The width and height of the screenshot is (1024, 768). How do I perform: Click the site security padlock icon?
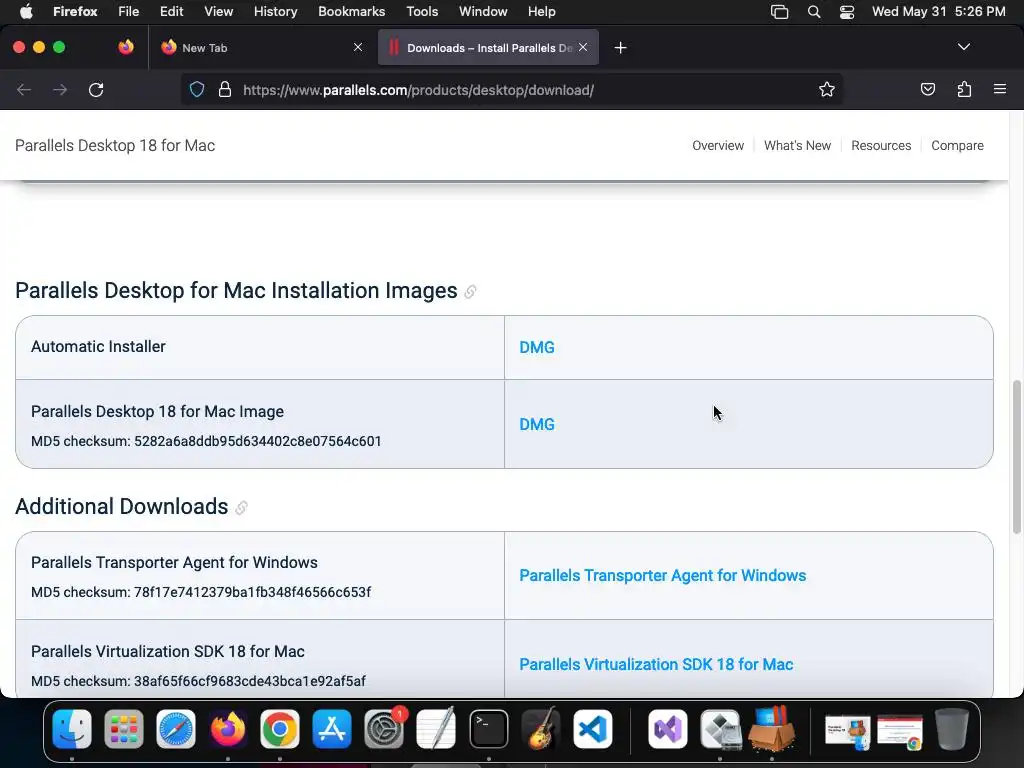coord(225,89)
